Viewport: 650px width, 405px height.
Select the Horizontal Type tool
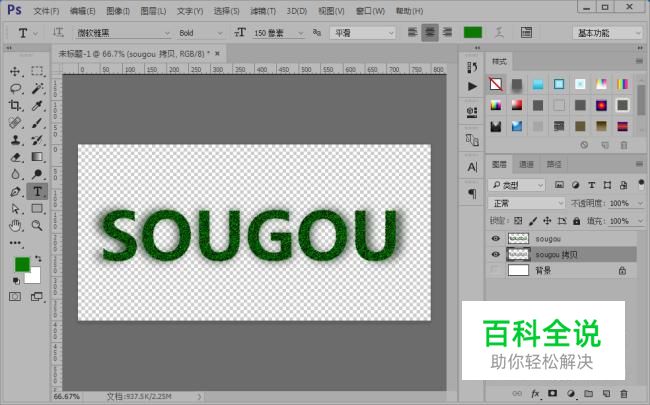tap(37, 192)
